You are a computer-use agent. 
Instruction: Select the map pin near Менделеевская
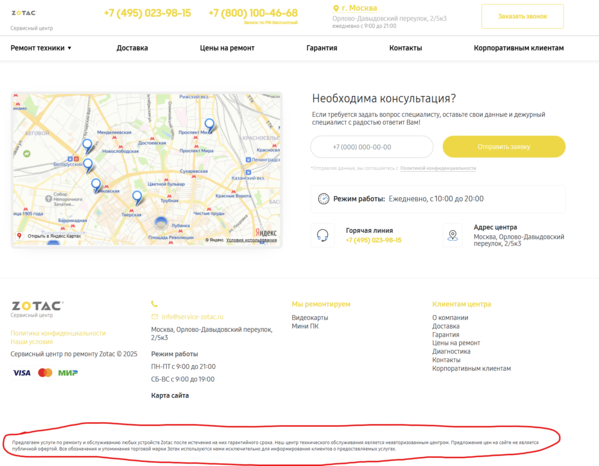pos(87,146)
